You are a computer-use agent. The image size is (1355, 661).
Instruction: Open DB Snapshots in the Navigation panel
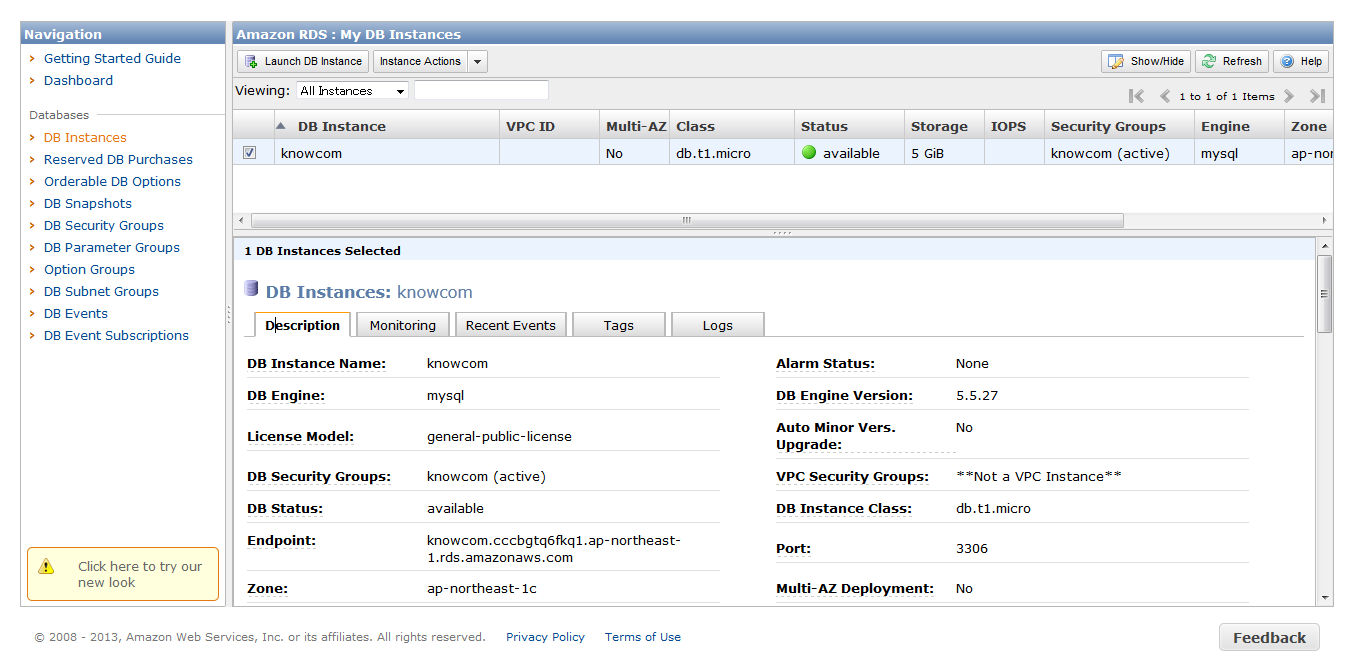click(x=88, y=204)
